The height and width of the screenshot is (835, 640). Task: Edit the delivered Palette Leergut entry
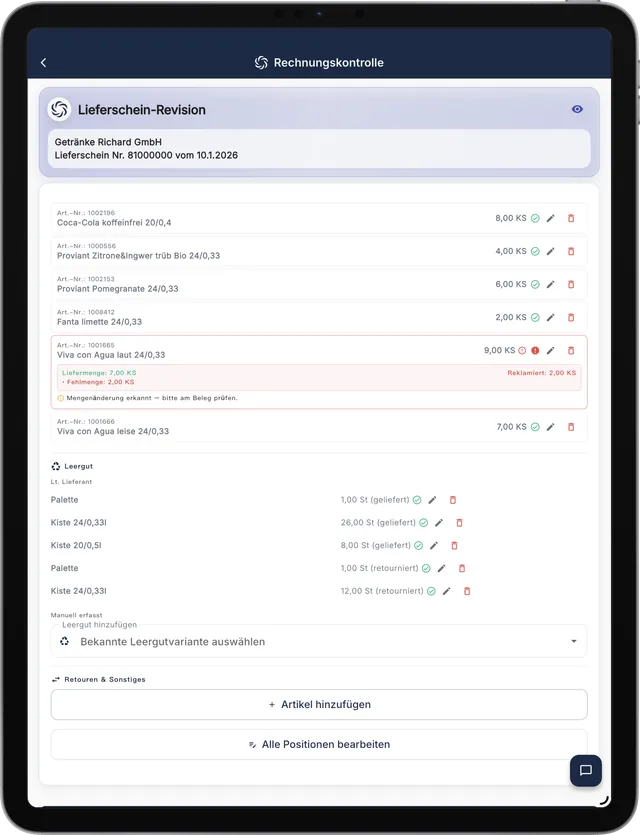click(x=432, y=500)
